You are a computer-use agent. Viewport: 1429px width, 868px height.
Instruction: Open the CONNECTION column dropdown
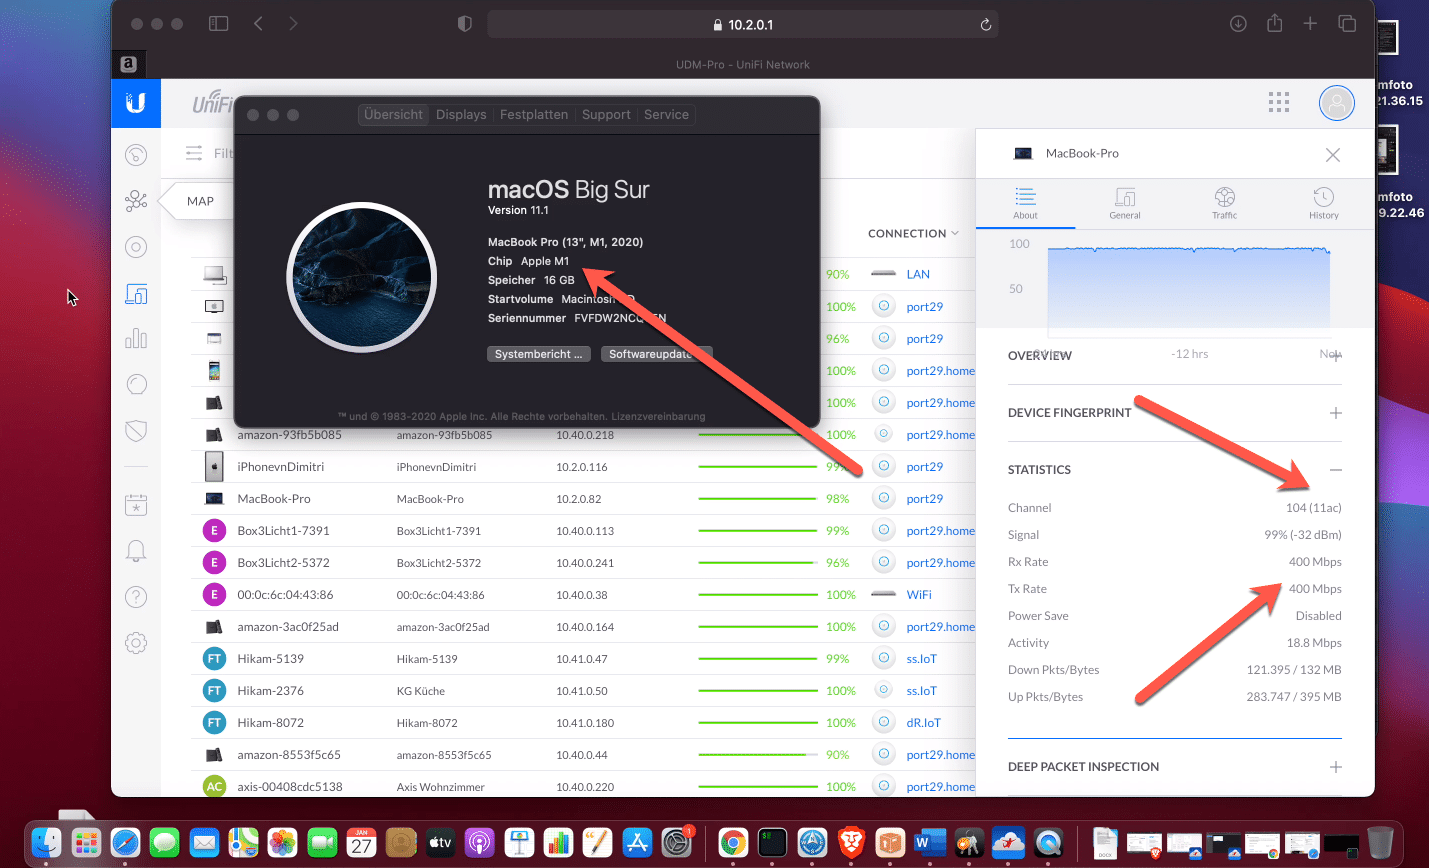pos(913,234)
